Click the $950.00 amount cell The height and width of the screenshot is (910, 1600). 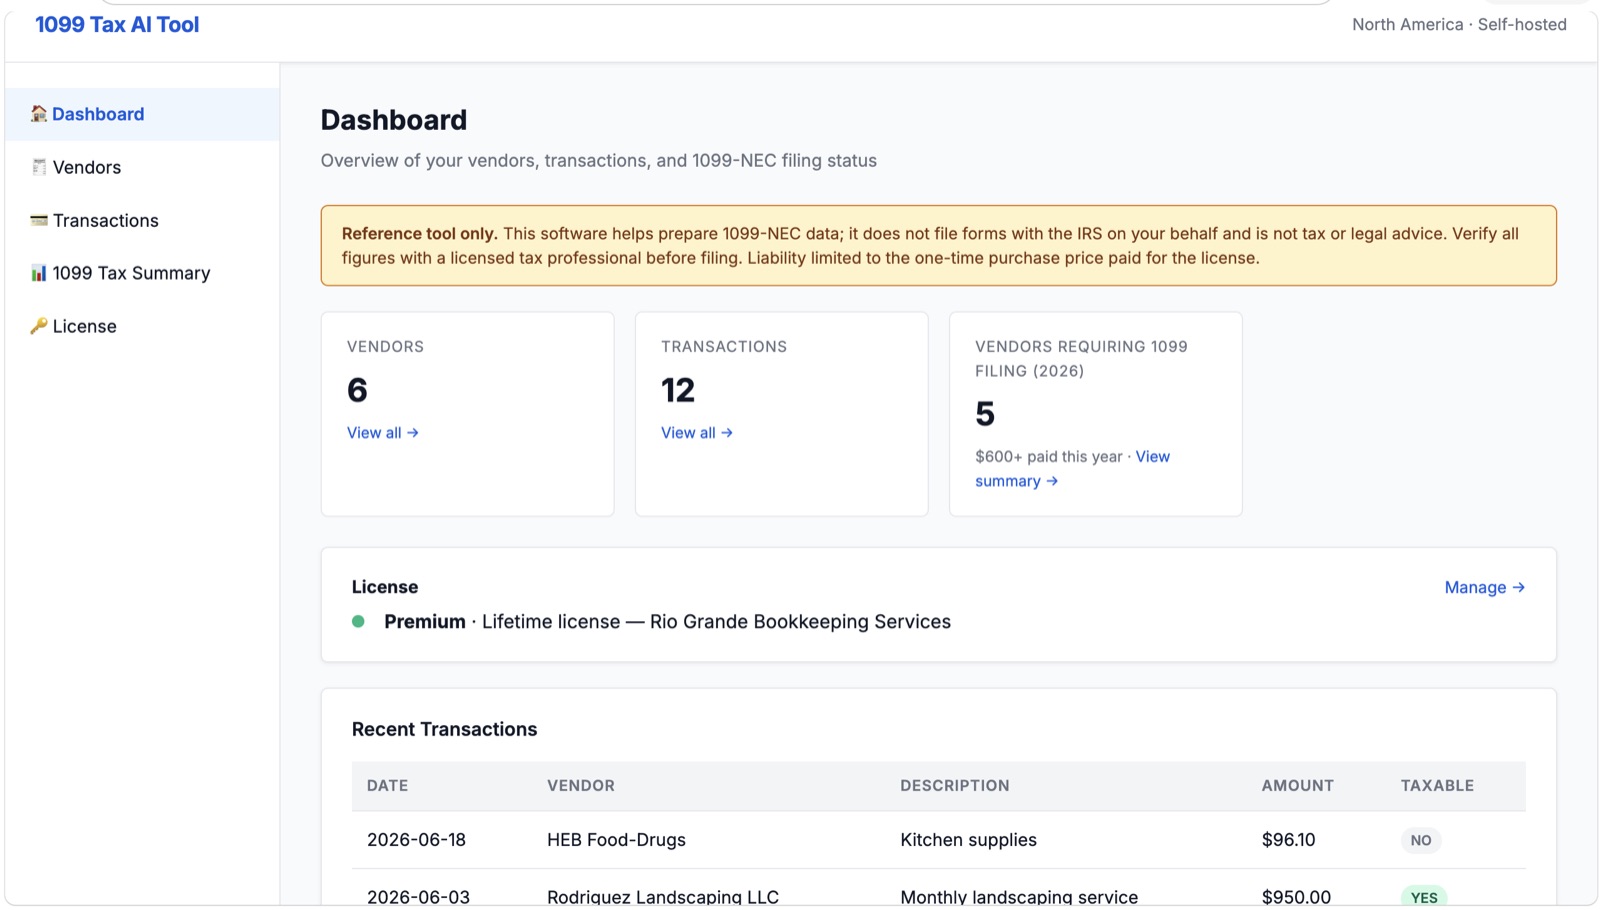pos(1296,897)
